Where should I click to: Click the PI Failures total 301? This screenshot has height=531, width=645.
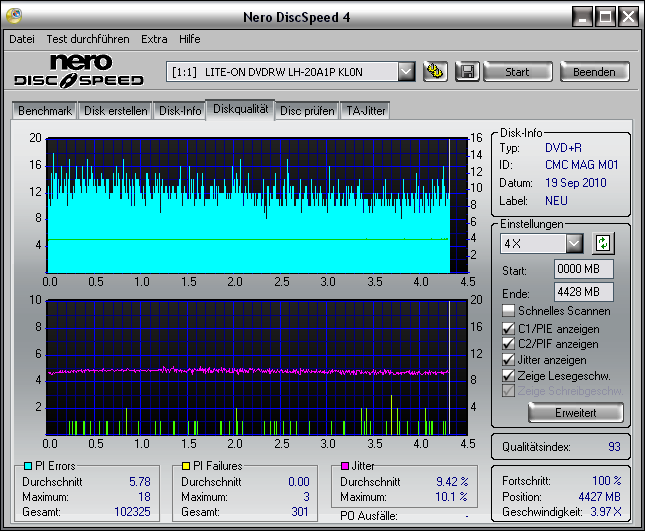[300, 512]
